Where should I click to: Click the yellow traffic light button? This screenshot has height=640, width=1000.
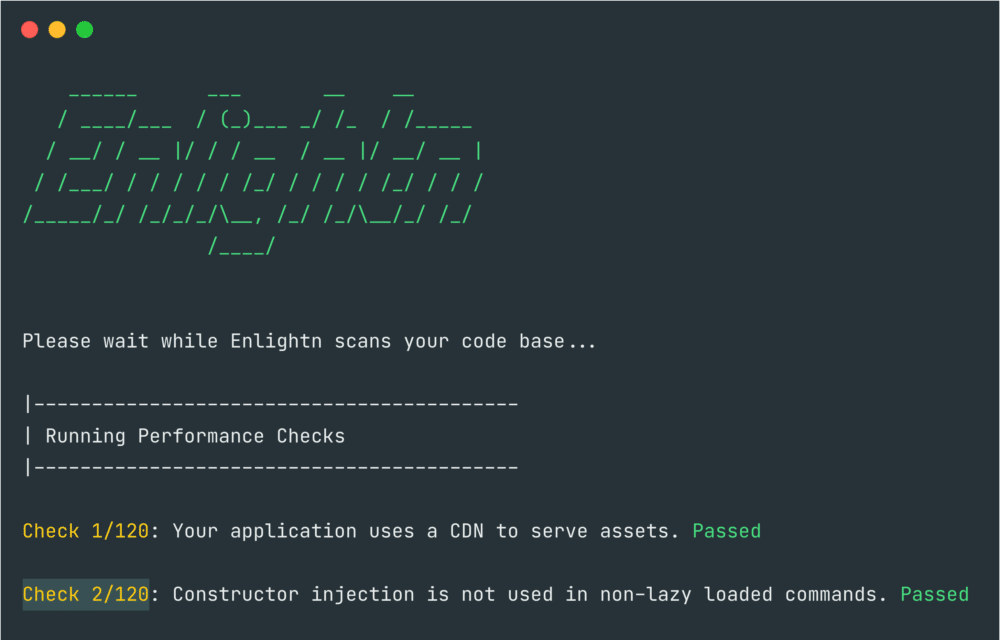(x=57, y=29)
